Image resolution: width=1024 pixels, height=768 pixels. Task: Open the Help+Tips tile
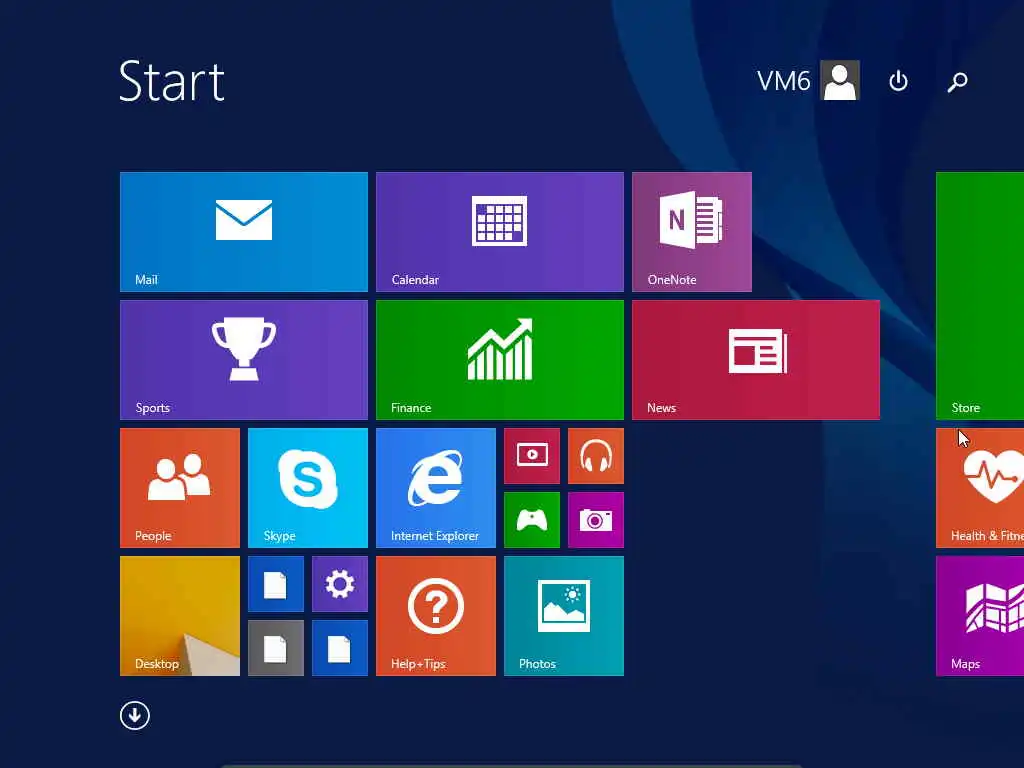click(x=436, y=616)
